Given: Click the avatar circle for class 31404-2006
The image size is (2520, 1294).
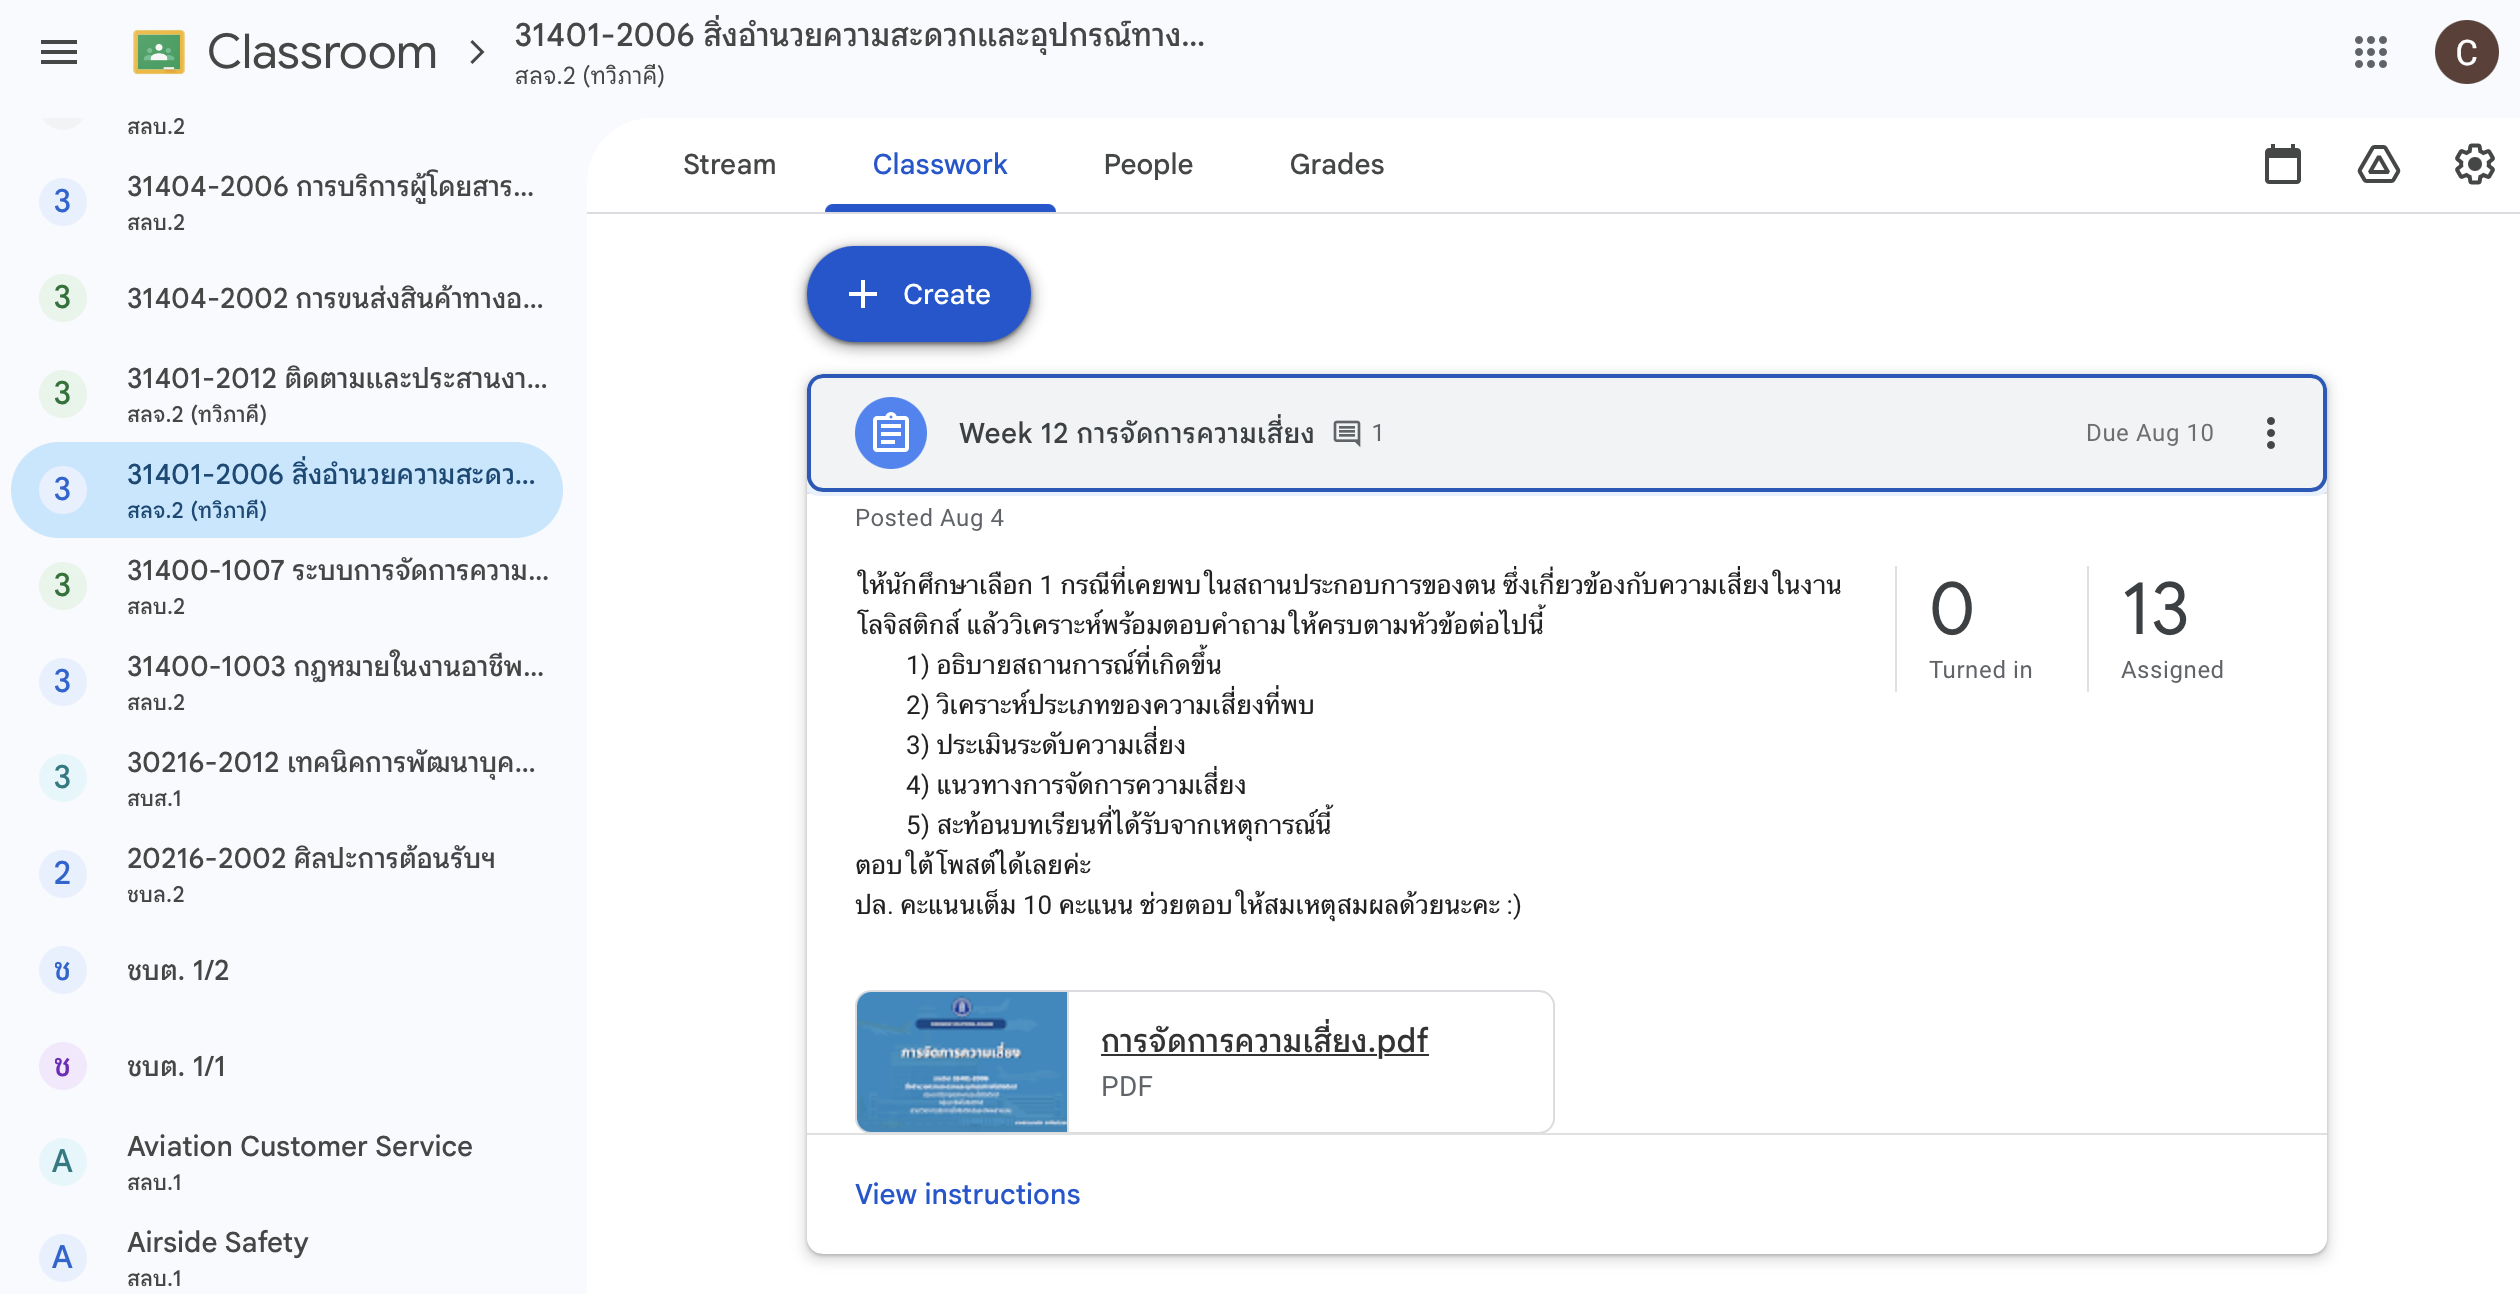Looking at the screenshot, I should coord(62,202).
